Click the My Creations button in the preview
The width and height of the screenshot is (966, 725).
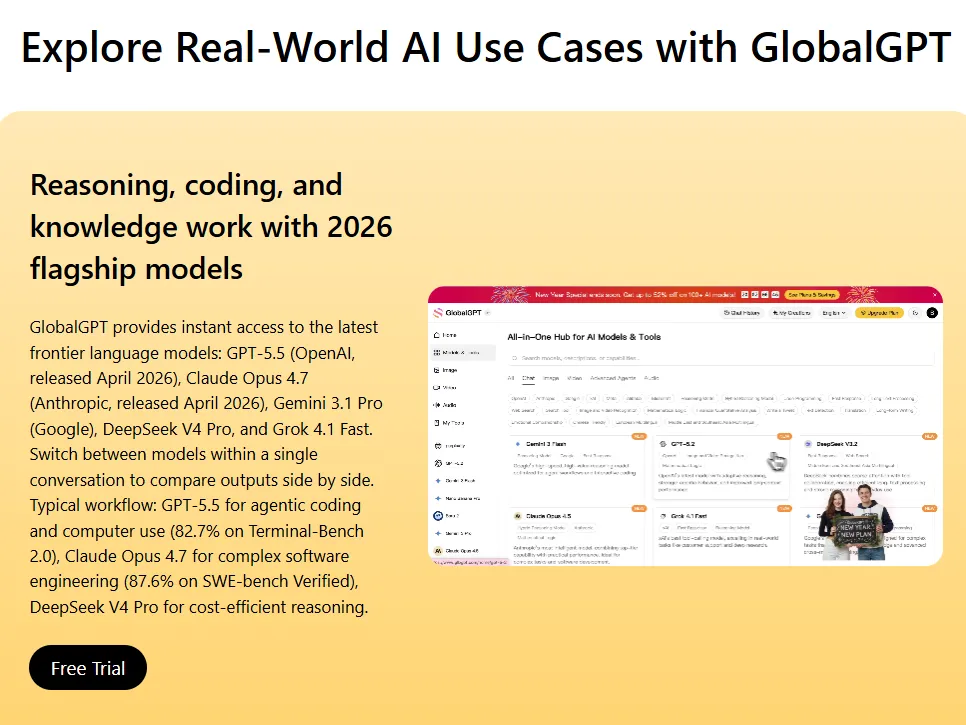[791, 313]
